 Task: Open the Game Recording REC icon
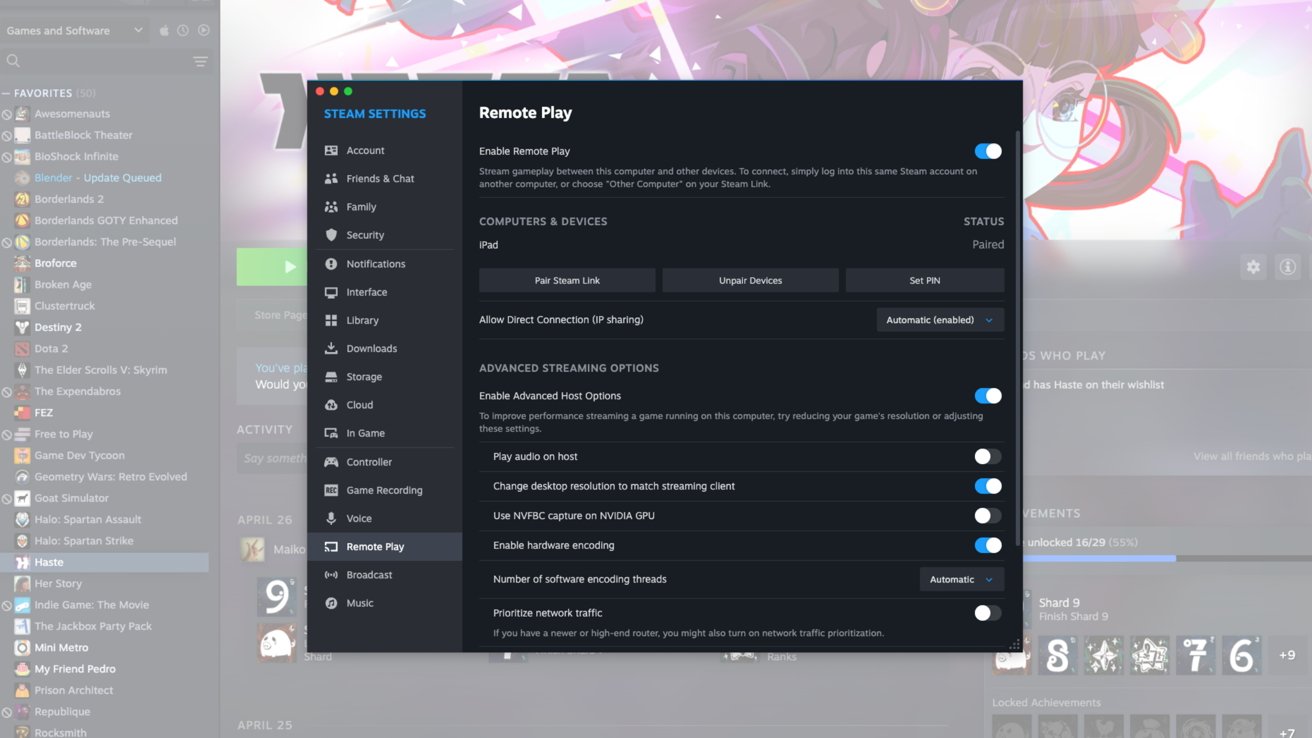[331, 490]
